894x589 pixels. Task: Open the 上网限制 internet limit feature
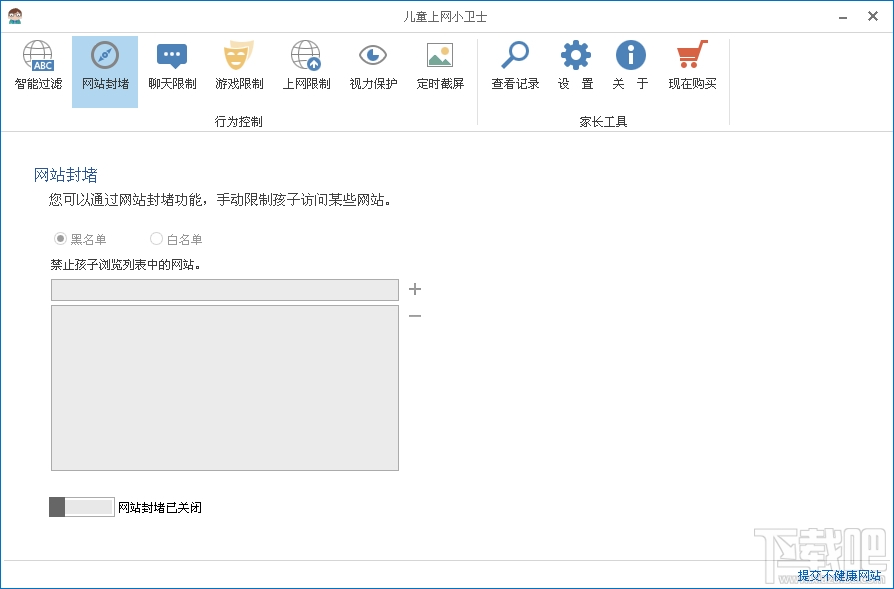(x=305, y=65)
